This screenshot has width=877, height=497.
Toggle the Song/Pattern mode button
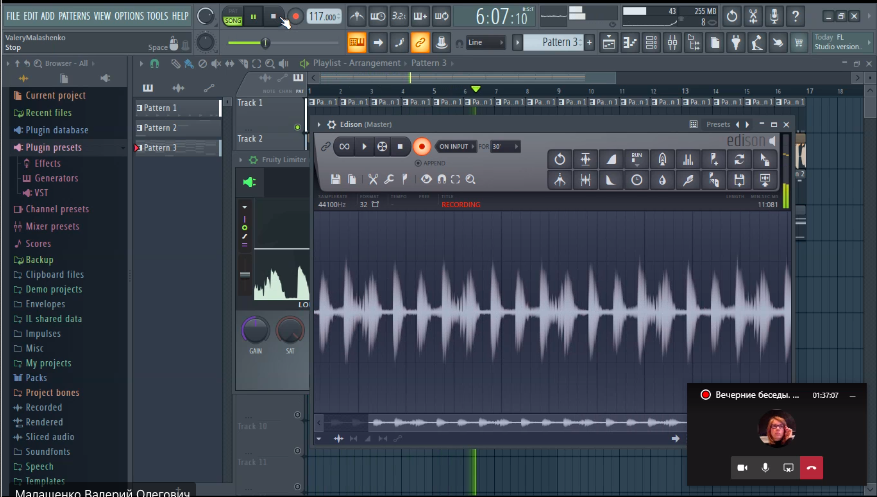coord(232,17)
